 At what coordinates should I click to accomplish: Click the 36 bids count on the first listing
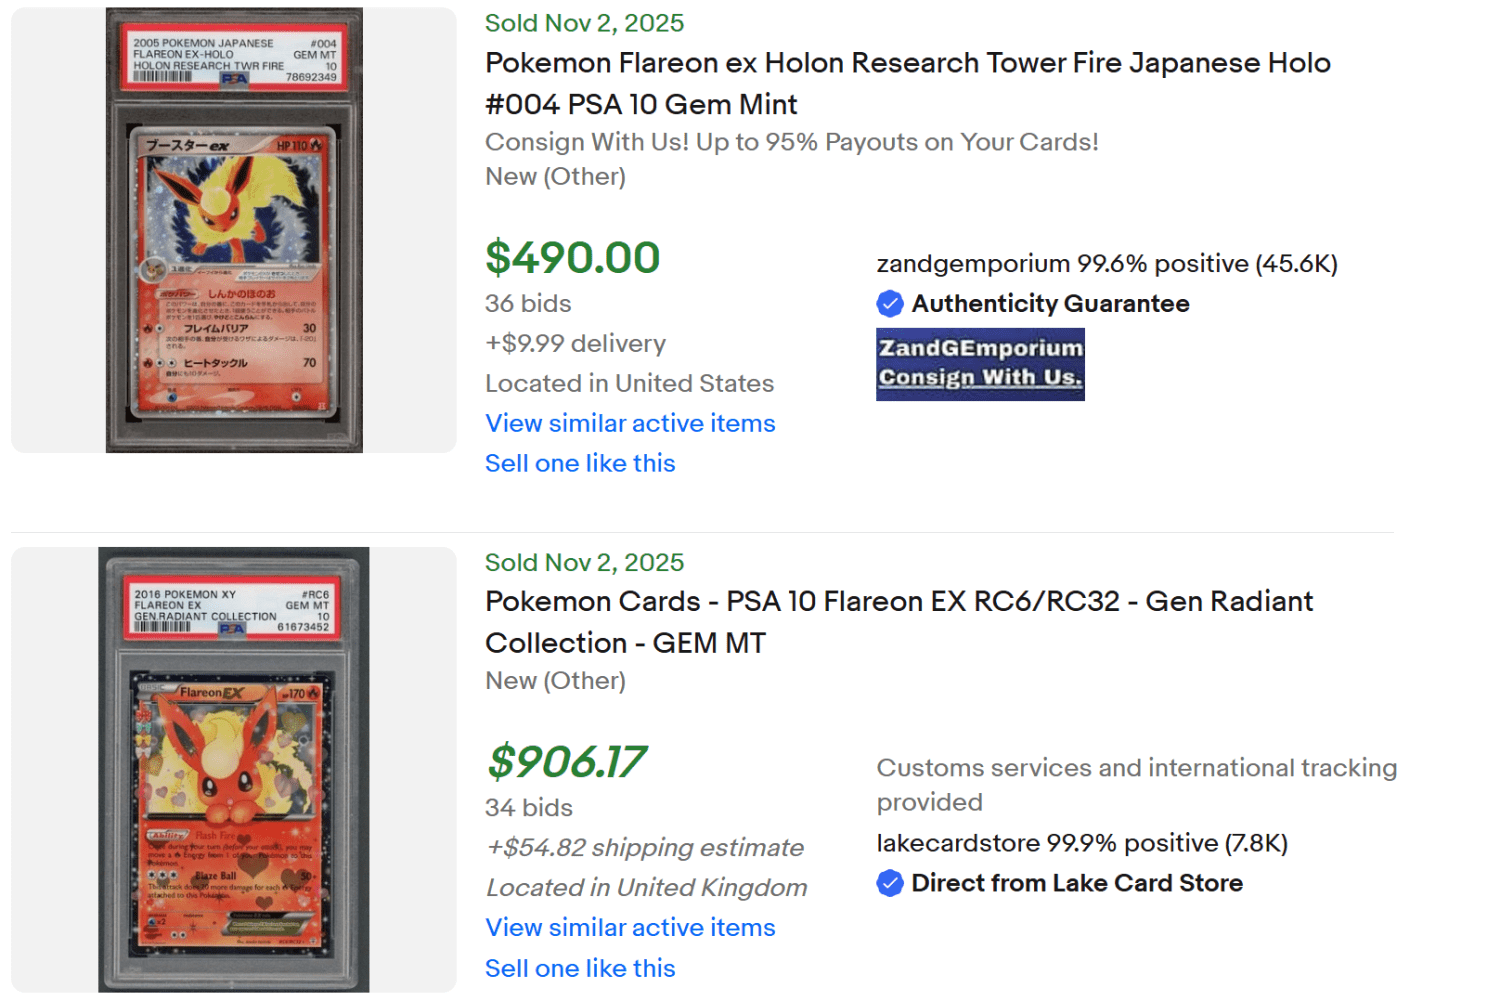pos(528,303)
